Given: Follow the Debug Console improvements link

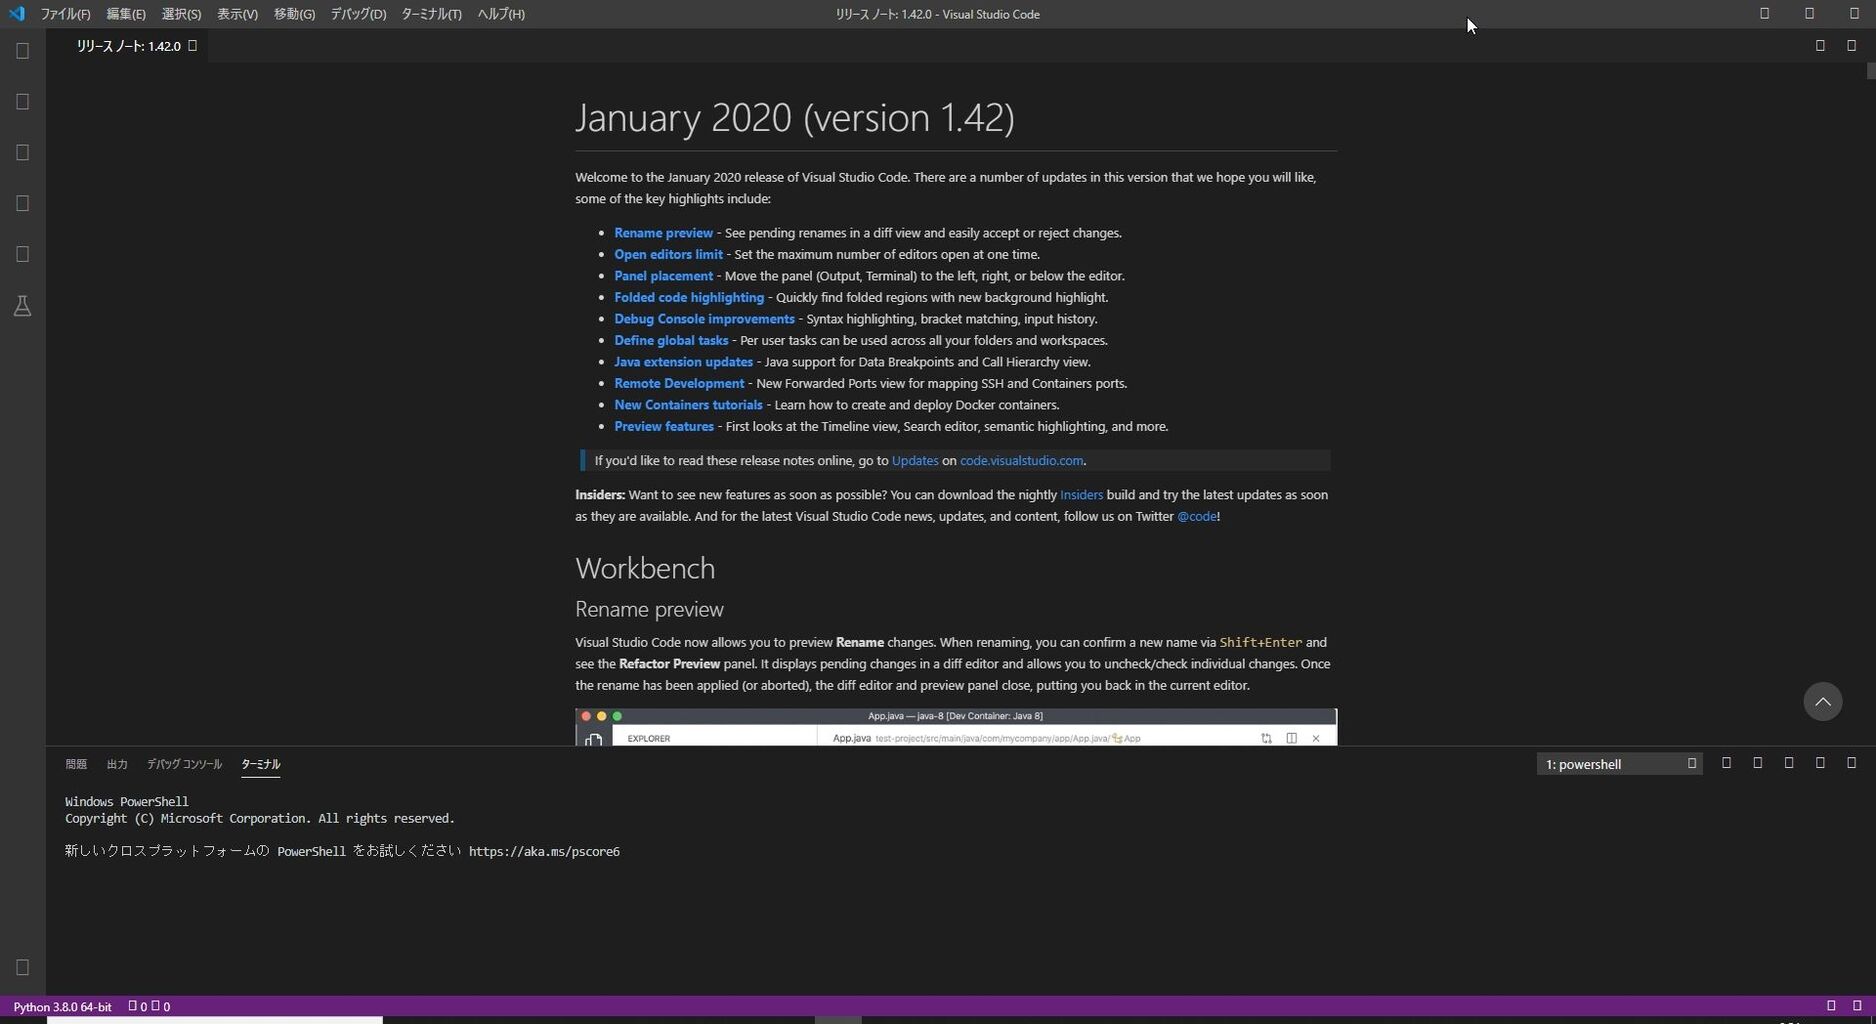Looking at the screenshot, I should [x=704, y=319].
